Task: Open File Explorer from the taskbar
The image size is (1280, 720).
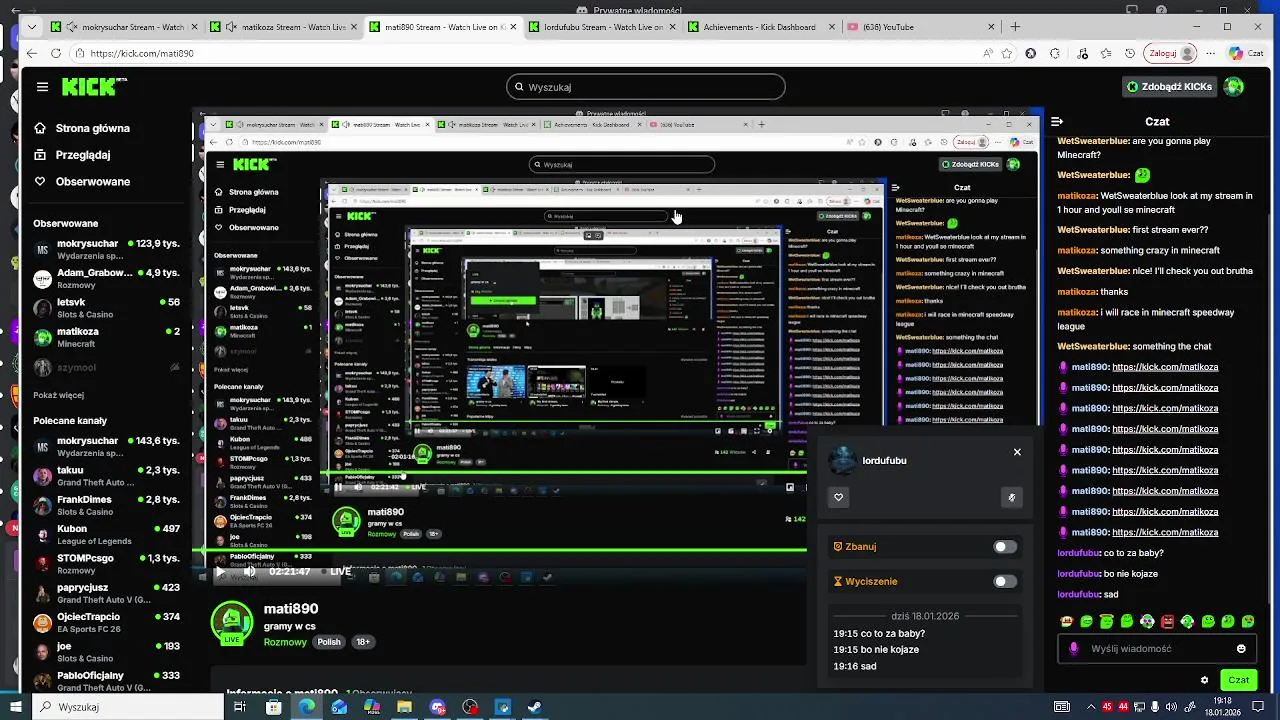Action: pos(404,707)
